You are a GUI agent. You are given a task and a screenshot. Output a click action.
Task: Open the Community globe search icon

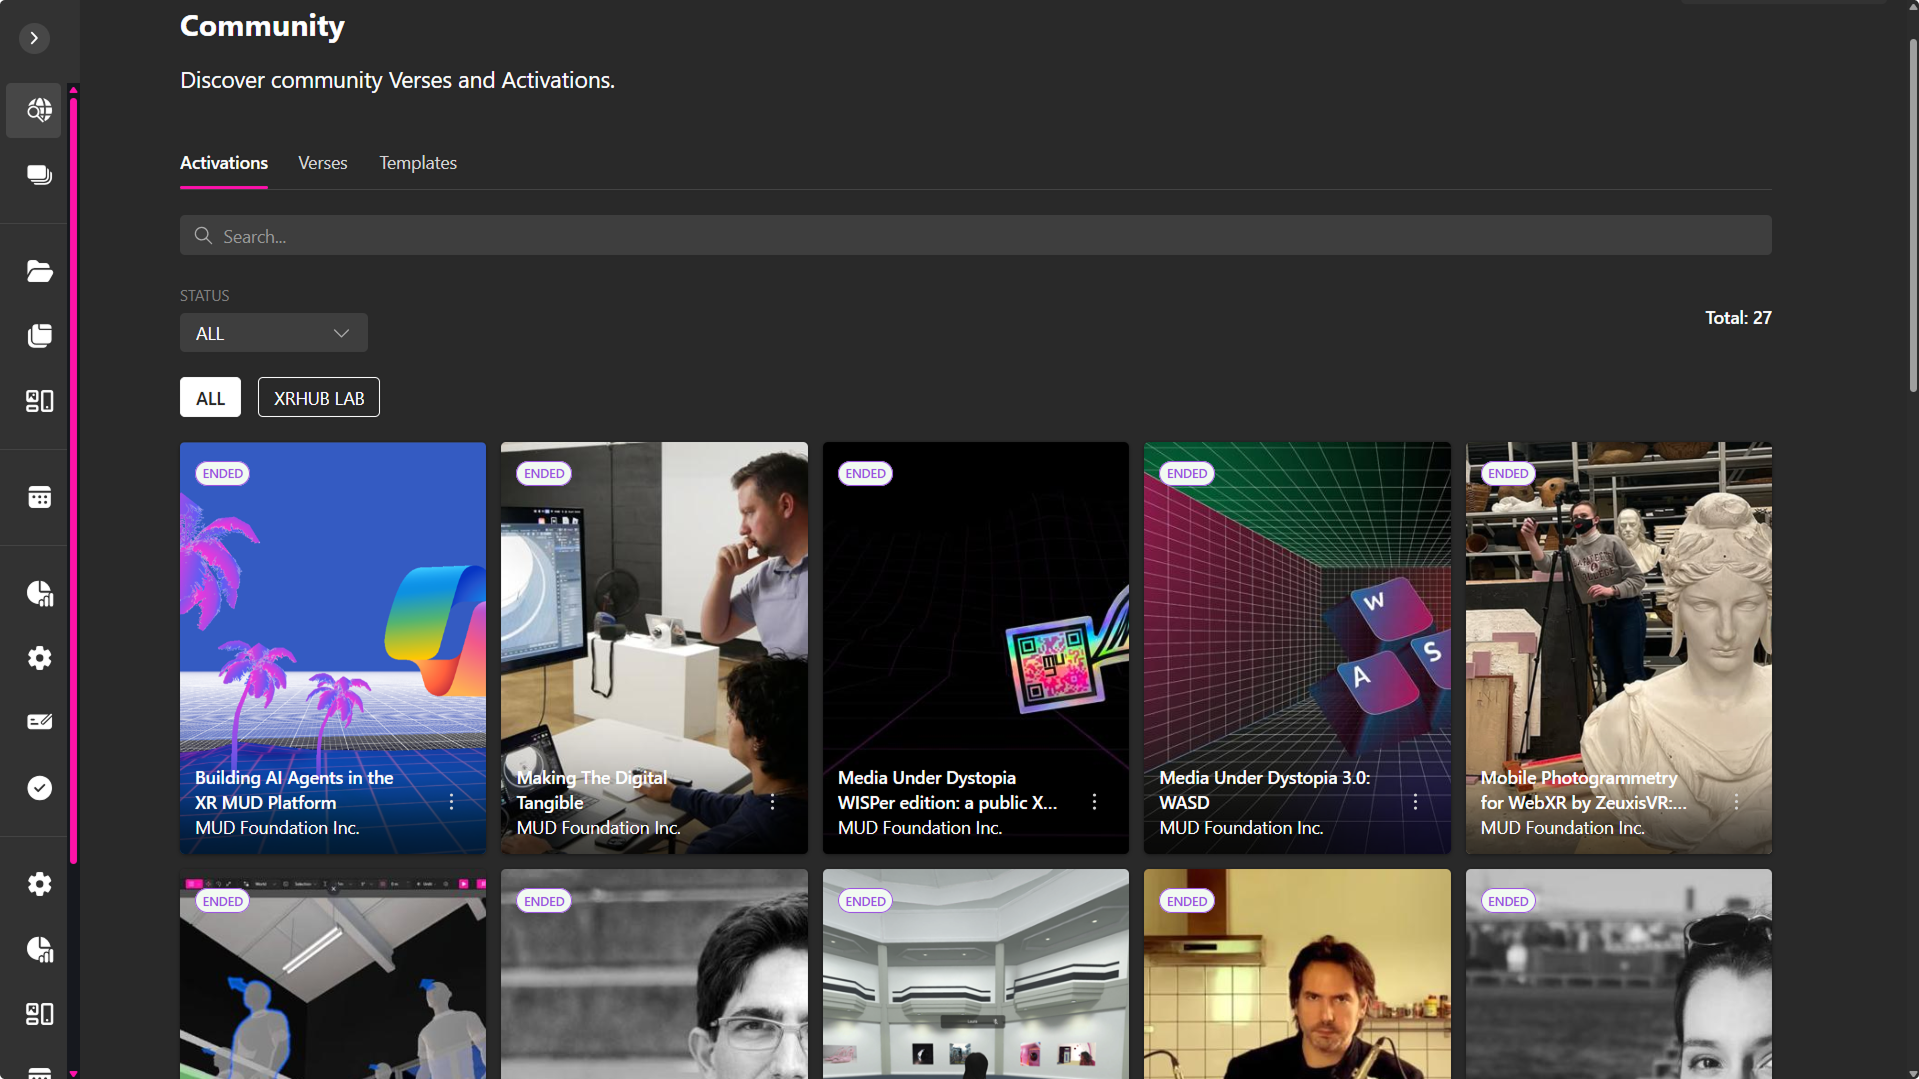[39, 110]
